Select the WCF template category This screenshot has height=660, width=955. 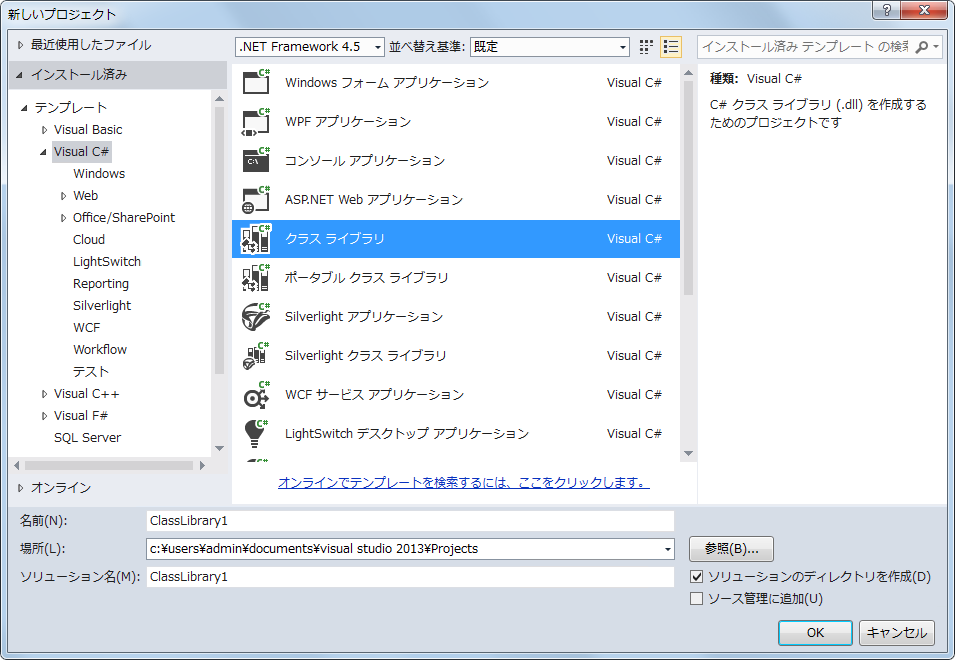(86, 328)
